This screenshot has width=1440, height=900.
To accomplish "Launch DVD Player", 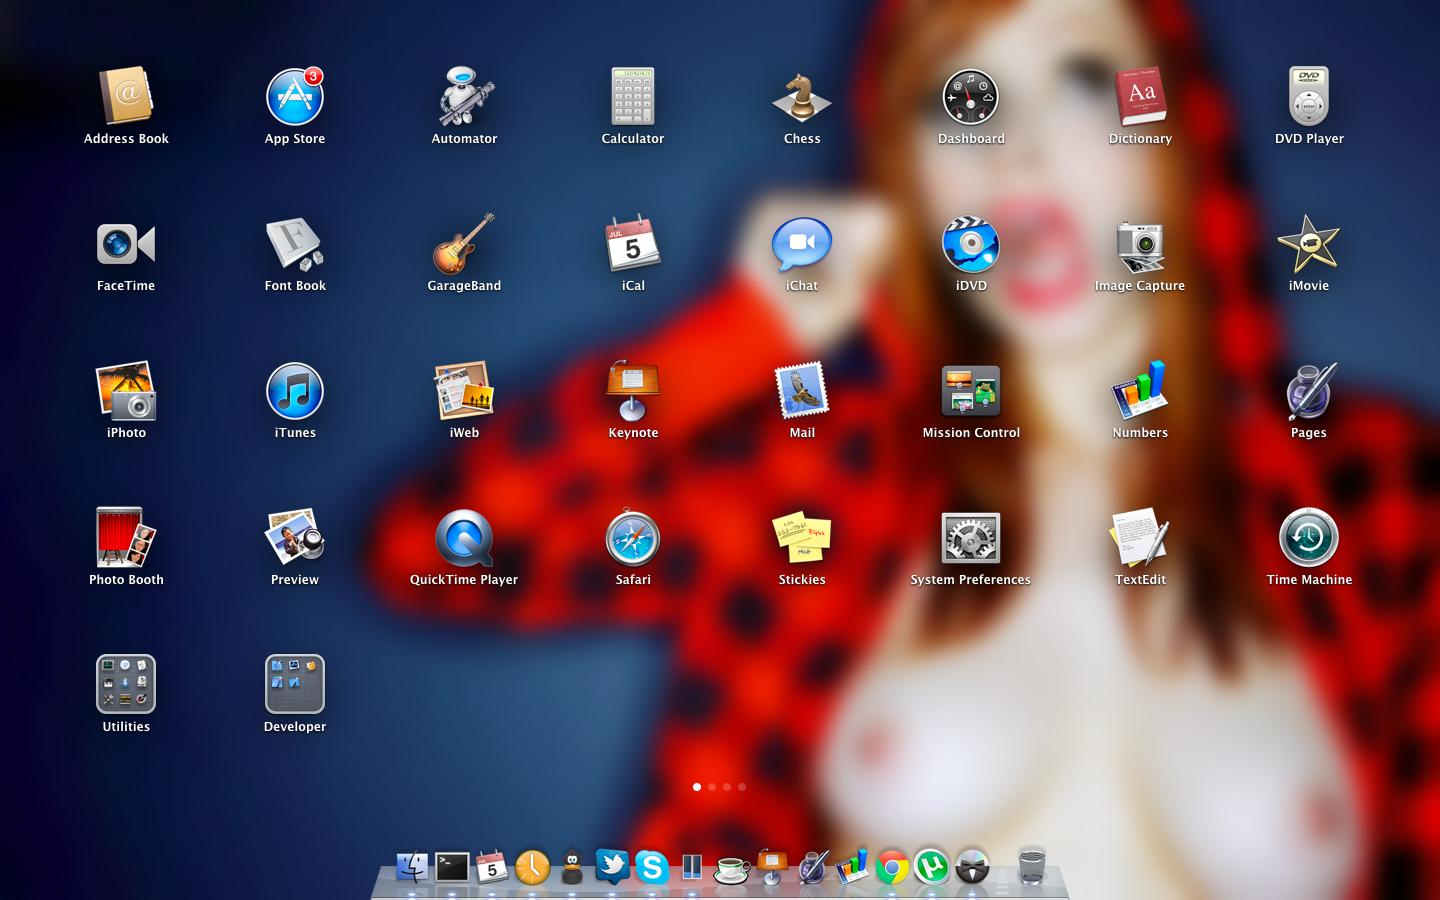I will click(x=1309, y=96).
